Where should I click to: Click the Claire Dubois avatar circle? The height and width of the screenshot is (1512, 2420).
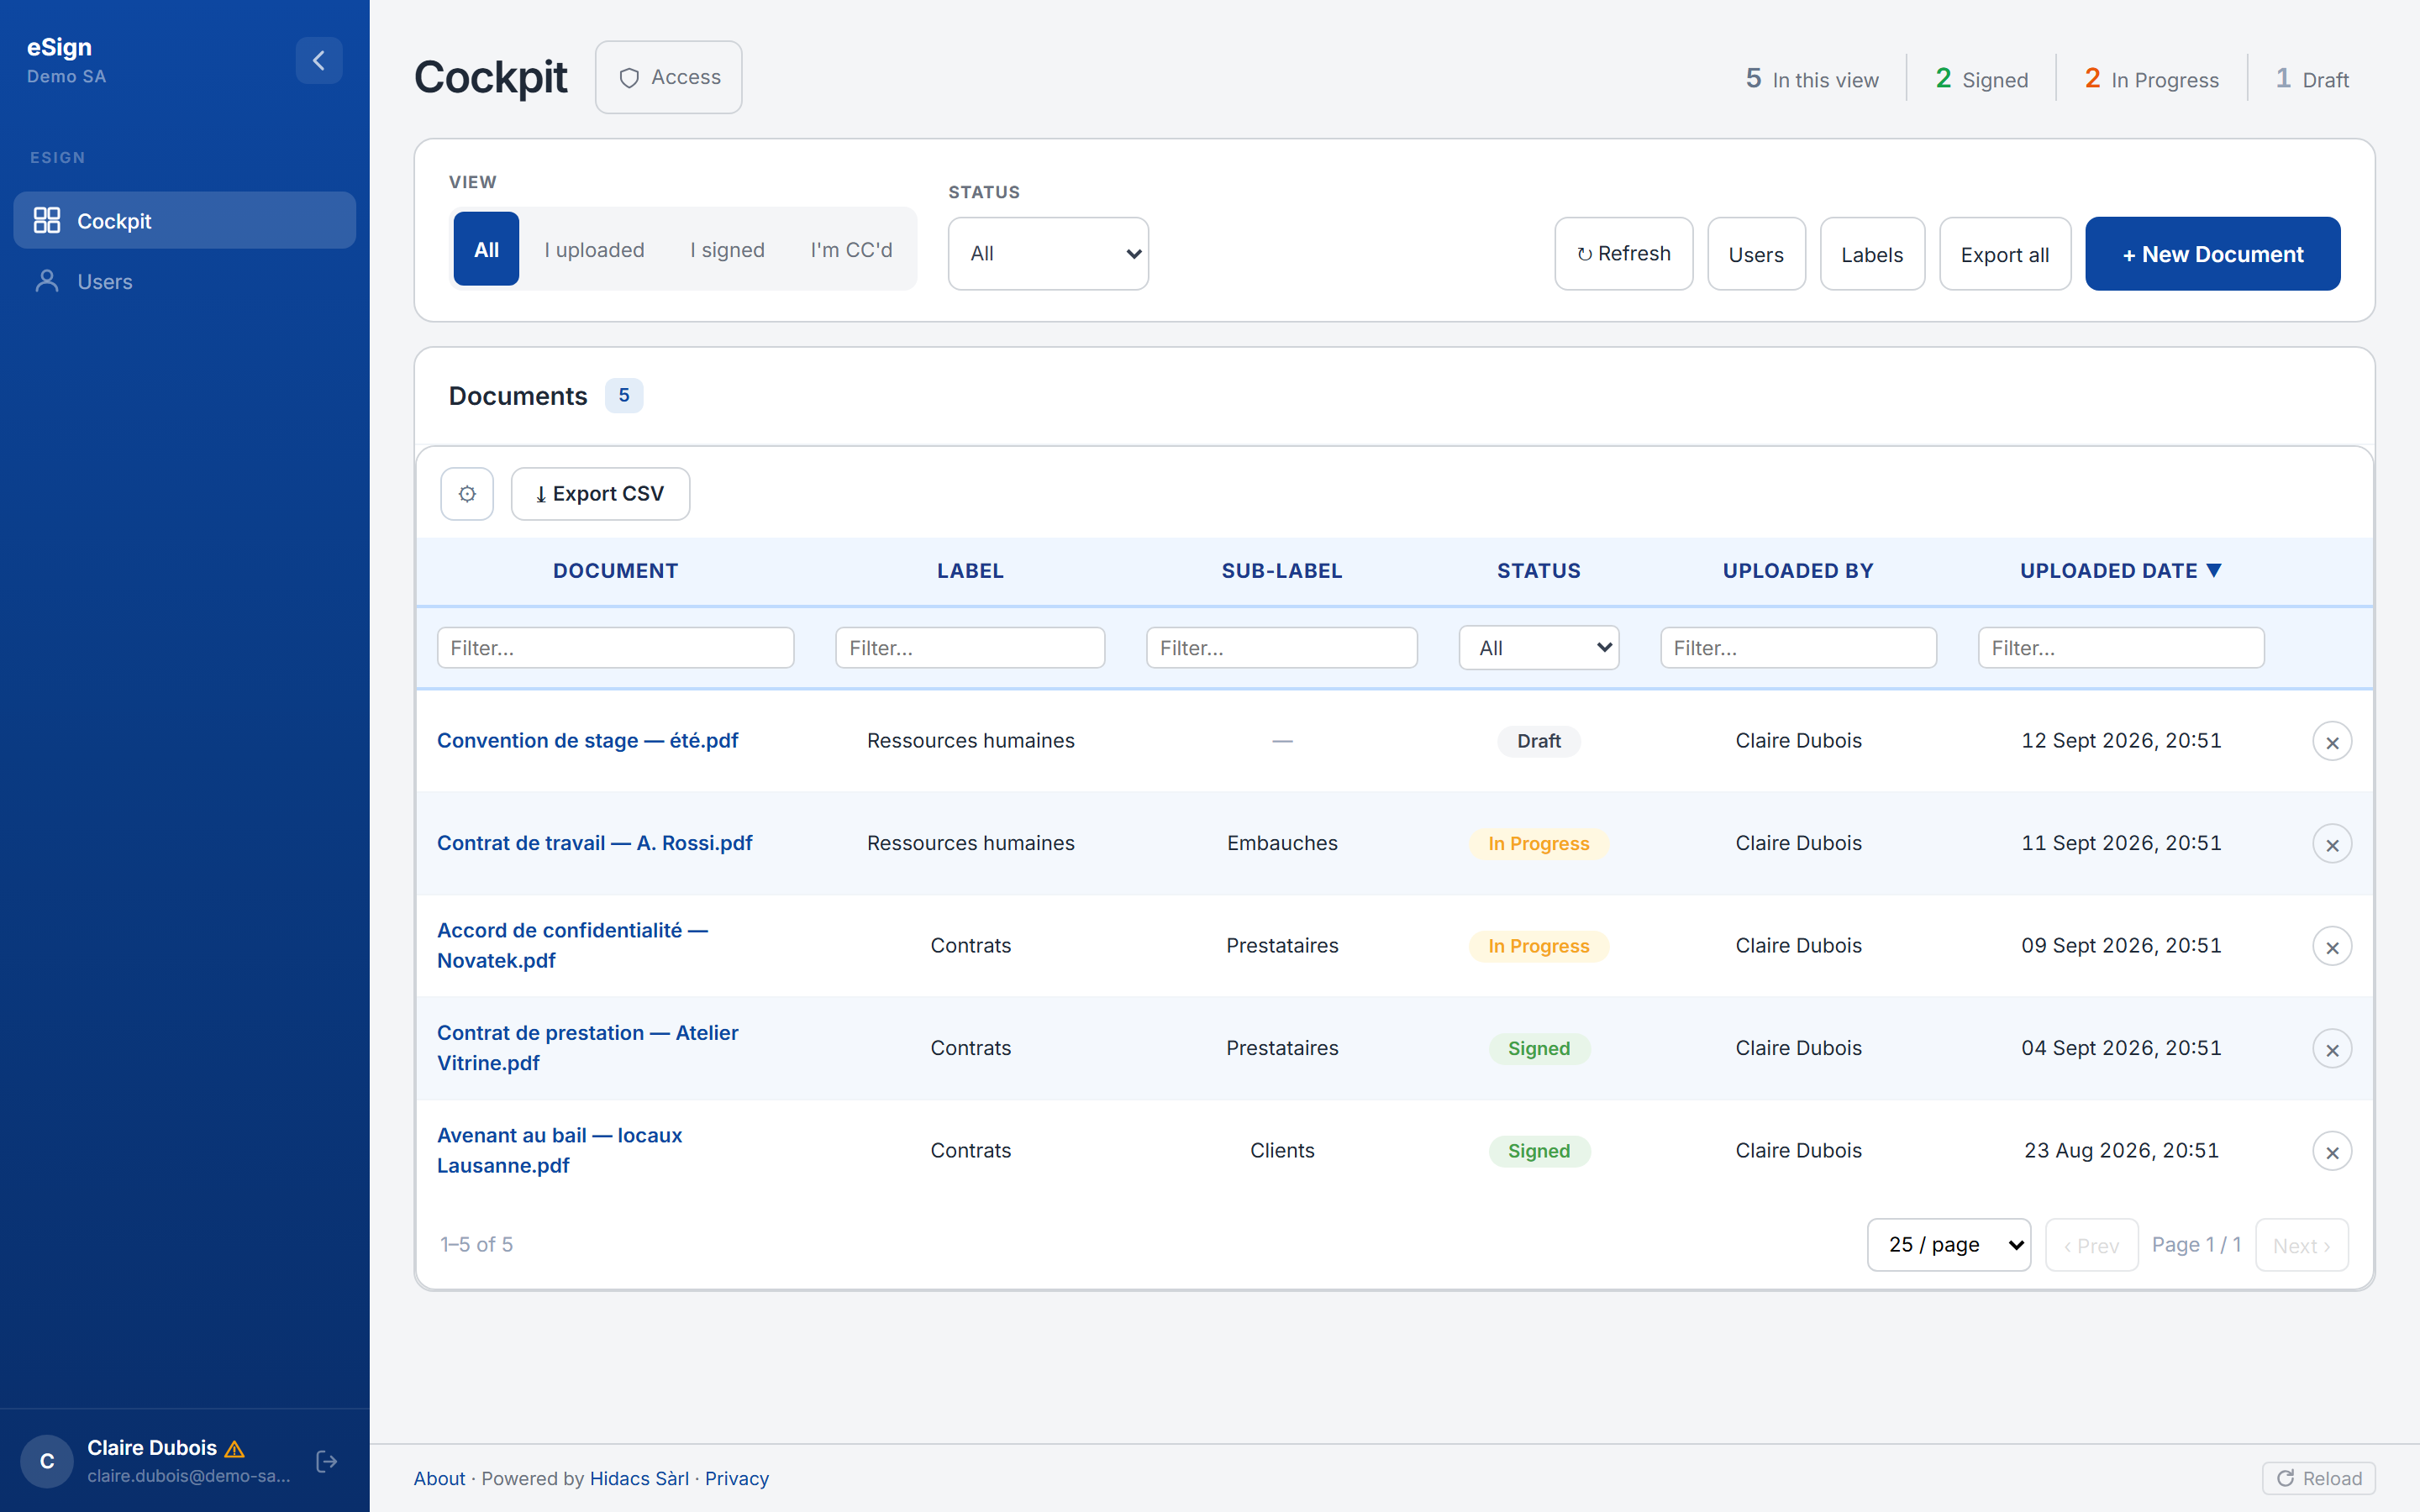47,1461
